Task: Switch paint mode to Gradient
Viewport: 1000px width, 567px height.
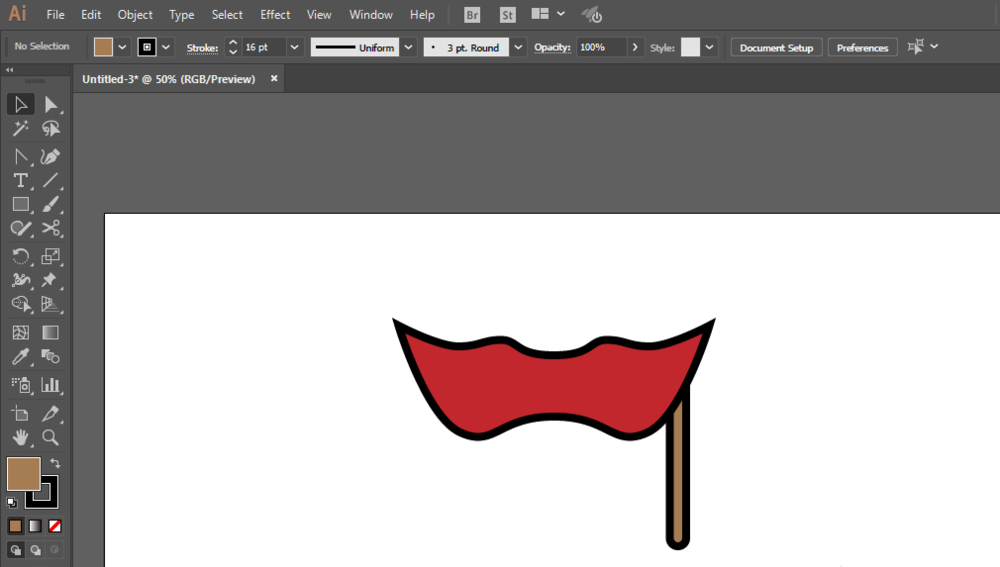Action: click(35, 526)
